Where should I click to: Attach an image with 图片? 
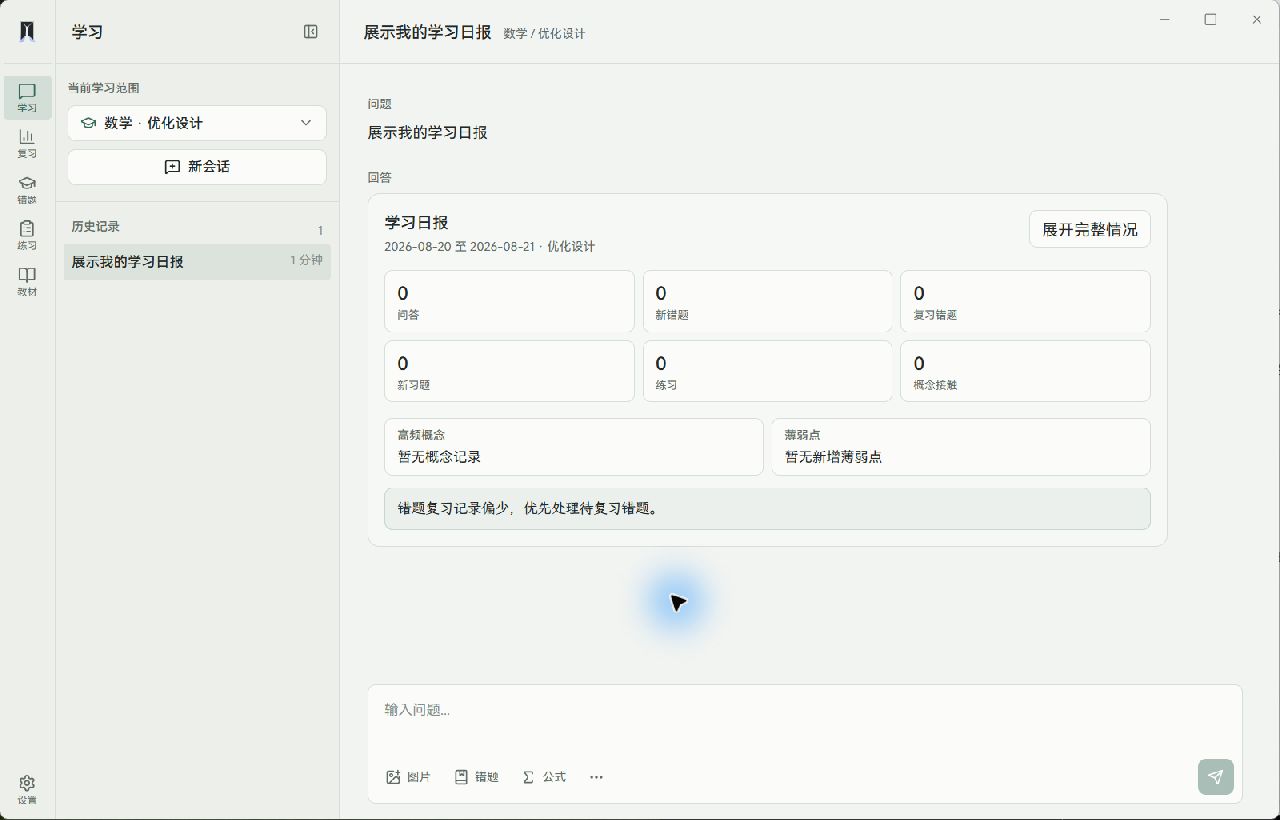(x=408, y=777)
